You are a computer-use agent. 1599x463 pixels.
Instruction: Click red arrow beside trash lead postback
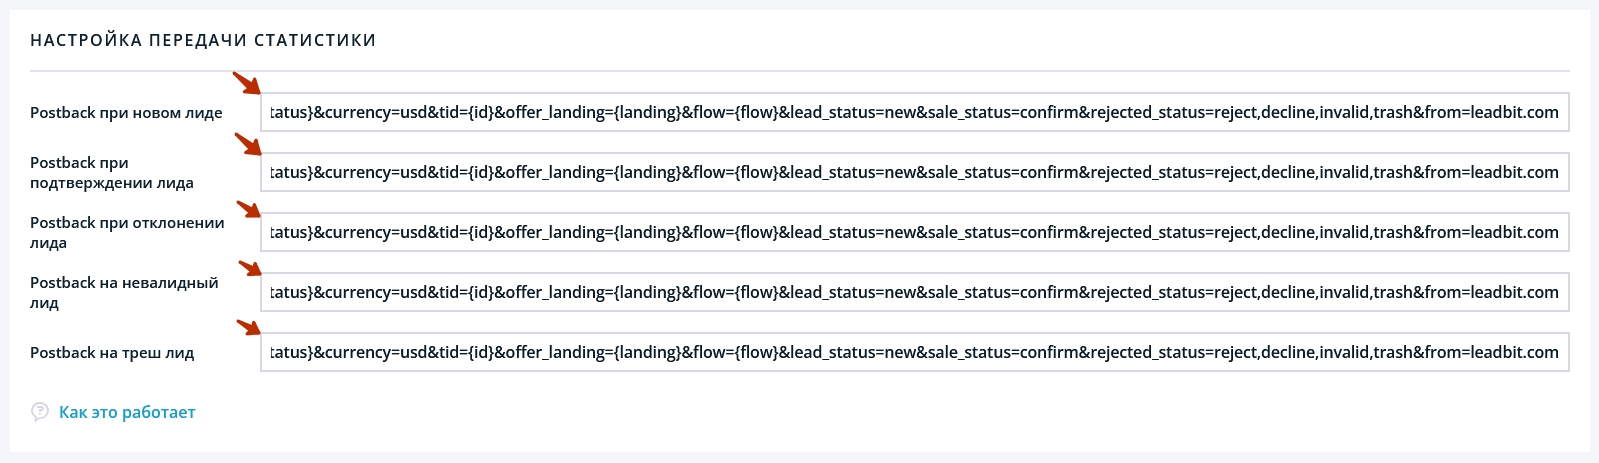[x=248, y=327]
